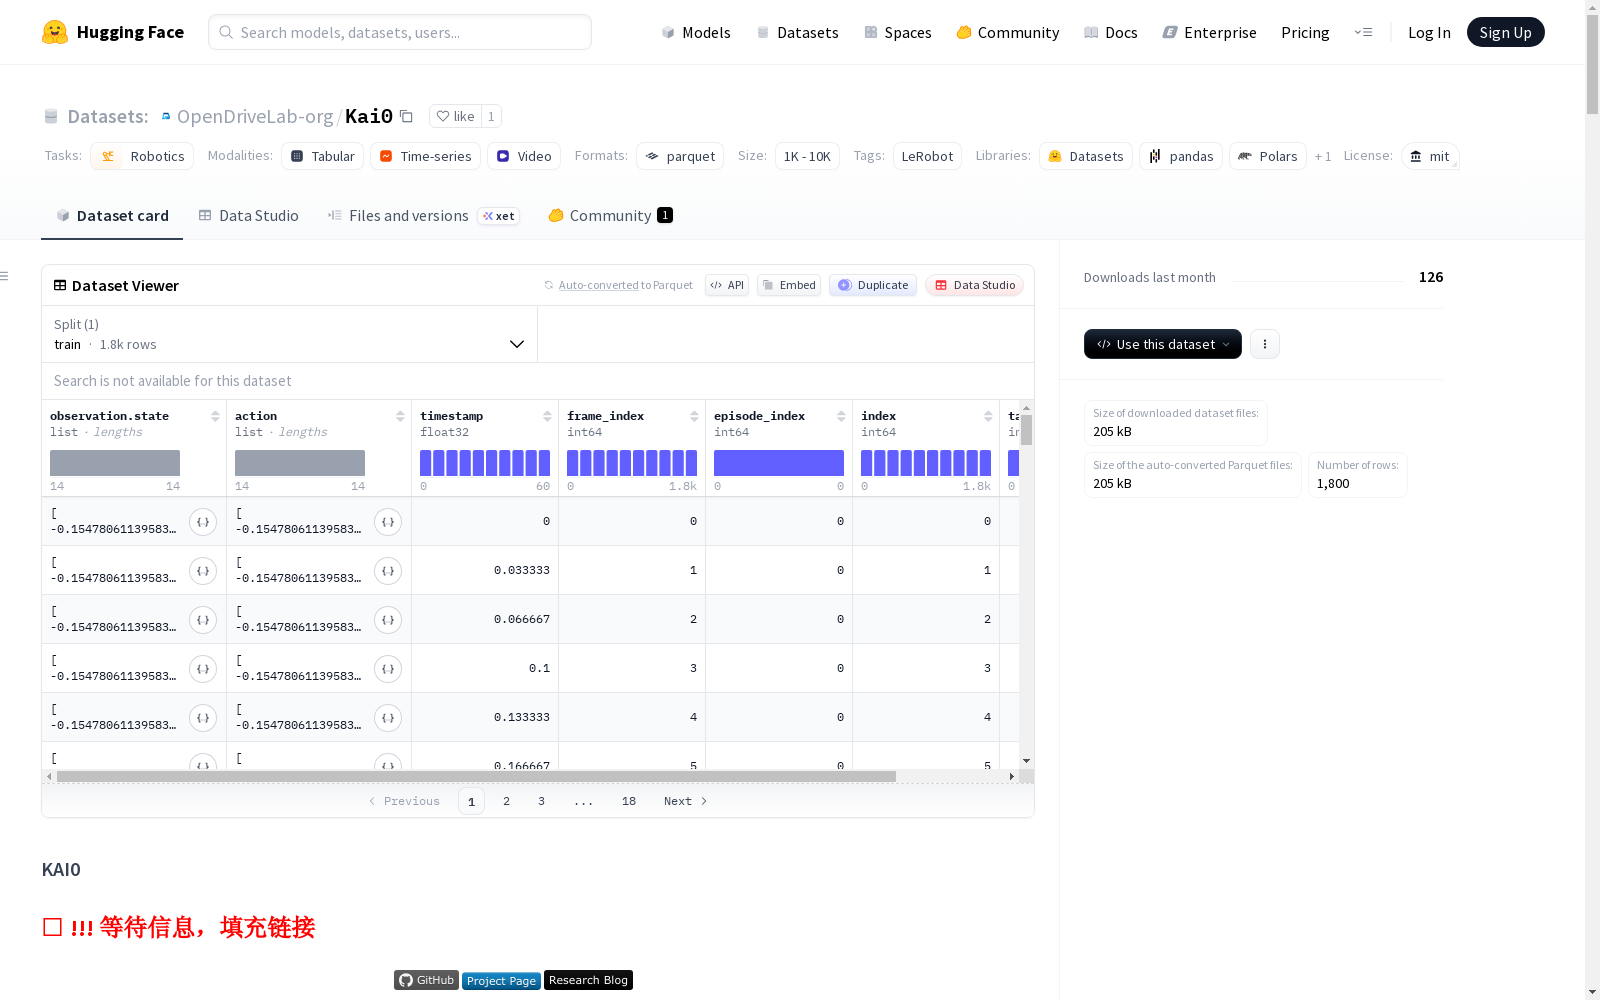Select the Dataset card tab

pos(112,216)
